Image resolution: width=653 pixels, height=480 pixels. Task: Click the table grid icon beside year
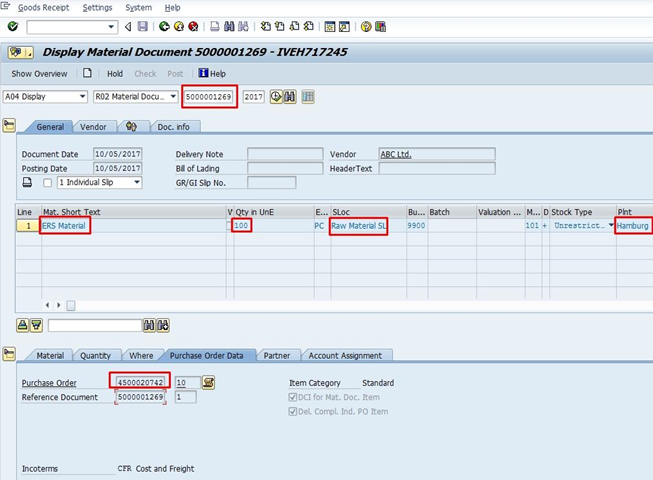pos(308,97)
